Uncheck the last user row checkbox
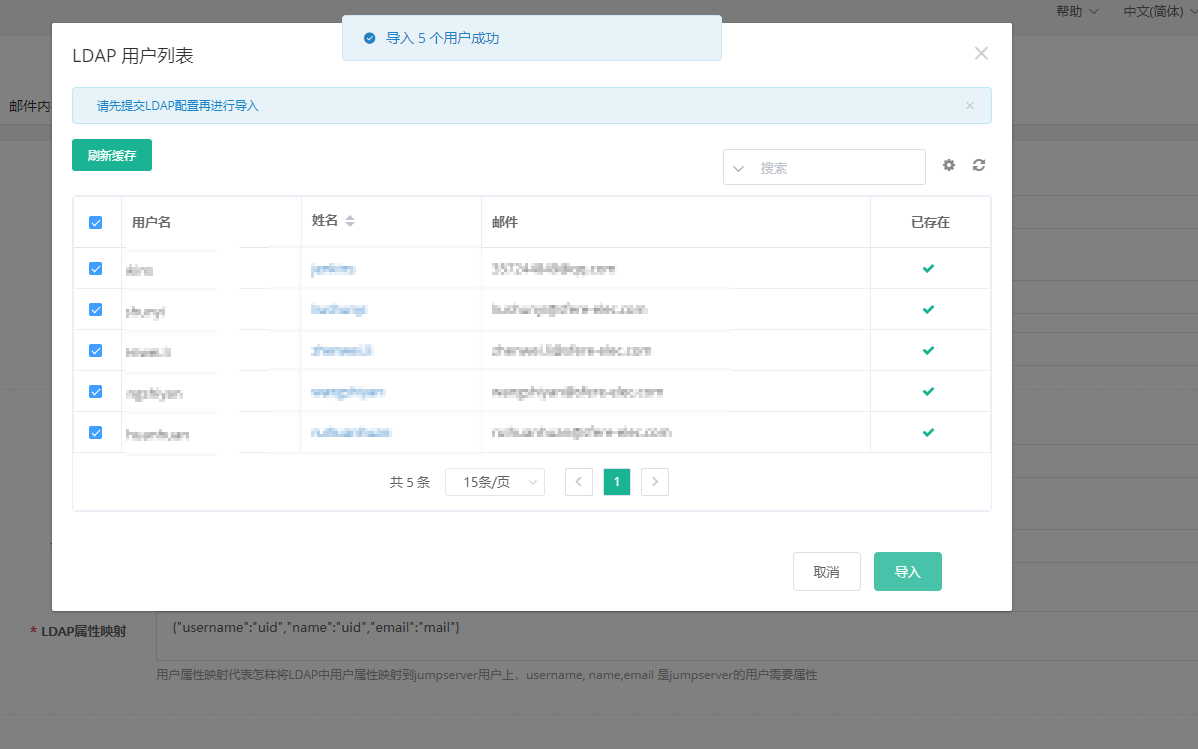Image resolution: width=1198 pixels, height=749 pixels. coord(96,432)
